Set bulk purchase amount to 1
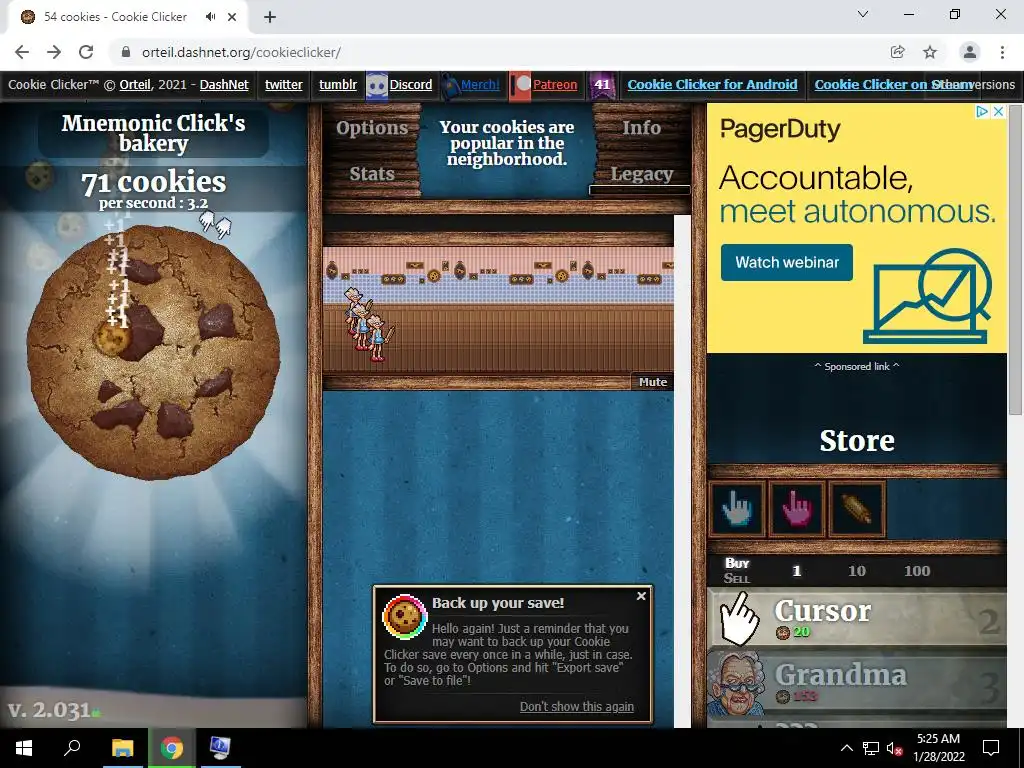1024x768 pixels. pyautogui.click(x=796, y=571)
